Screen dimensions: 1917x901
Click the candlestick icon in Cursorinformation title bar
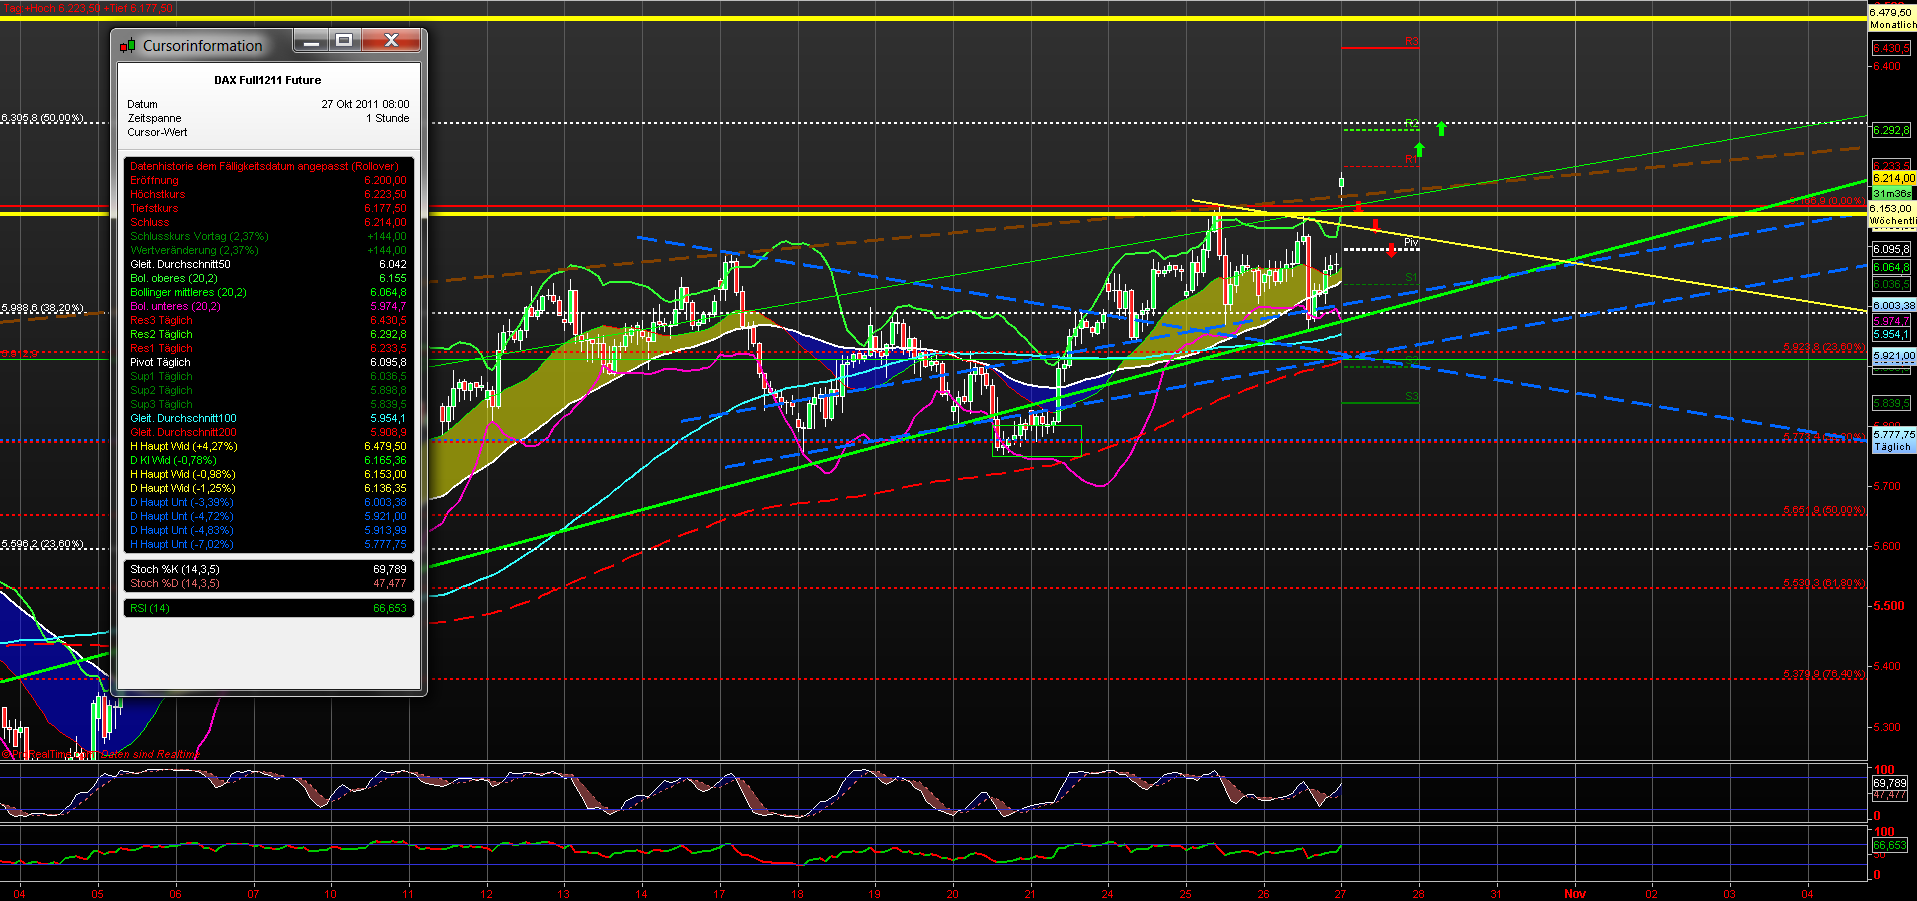click(128, 44)
